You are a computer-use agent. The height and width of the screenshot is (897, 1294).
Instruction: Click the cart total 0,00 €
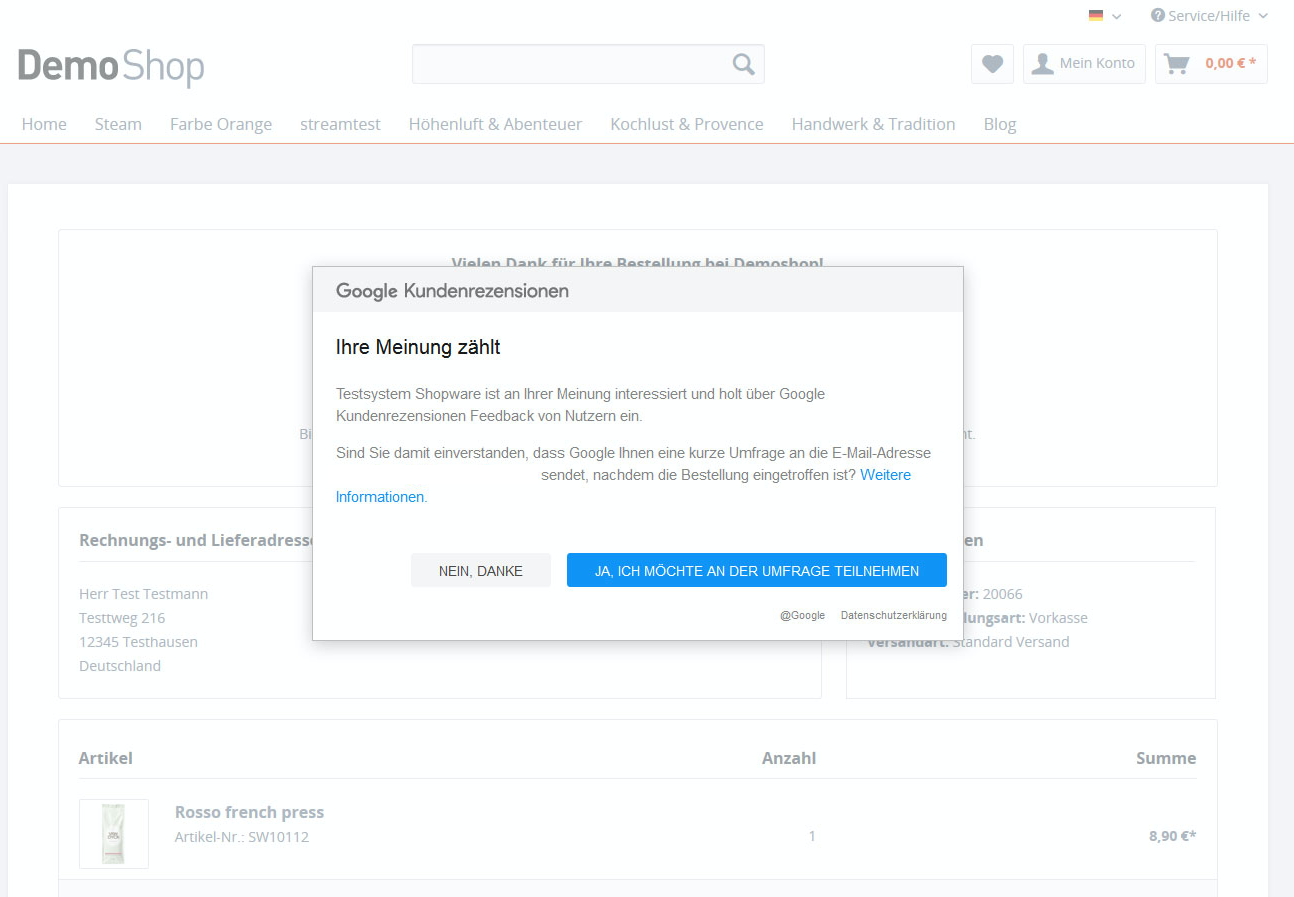(1230, 63)
